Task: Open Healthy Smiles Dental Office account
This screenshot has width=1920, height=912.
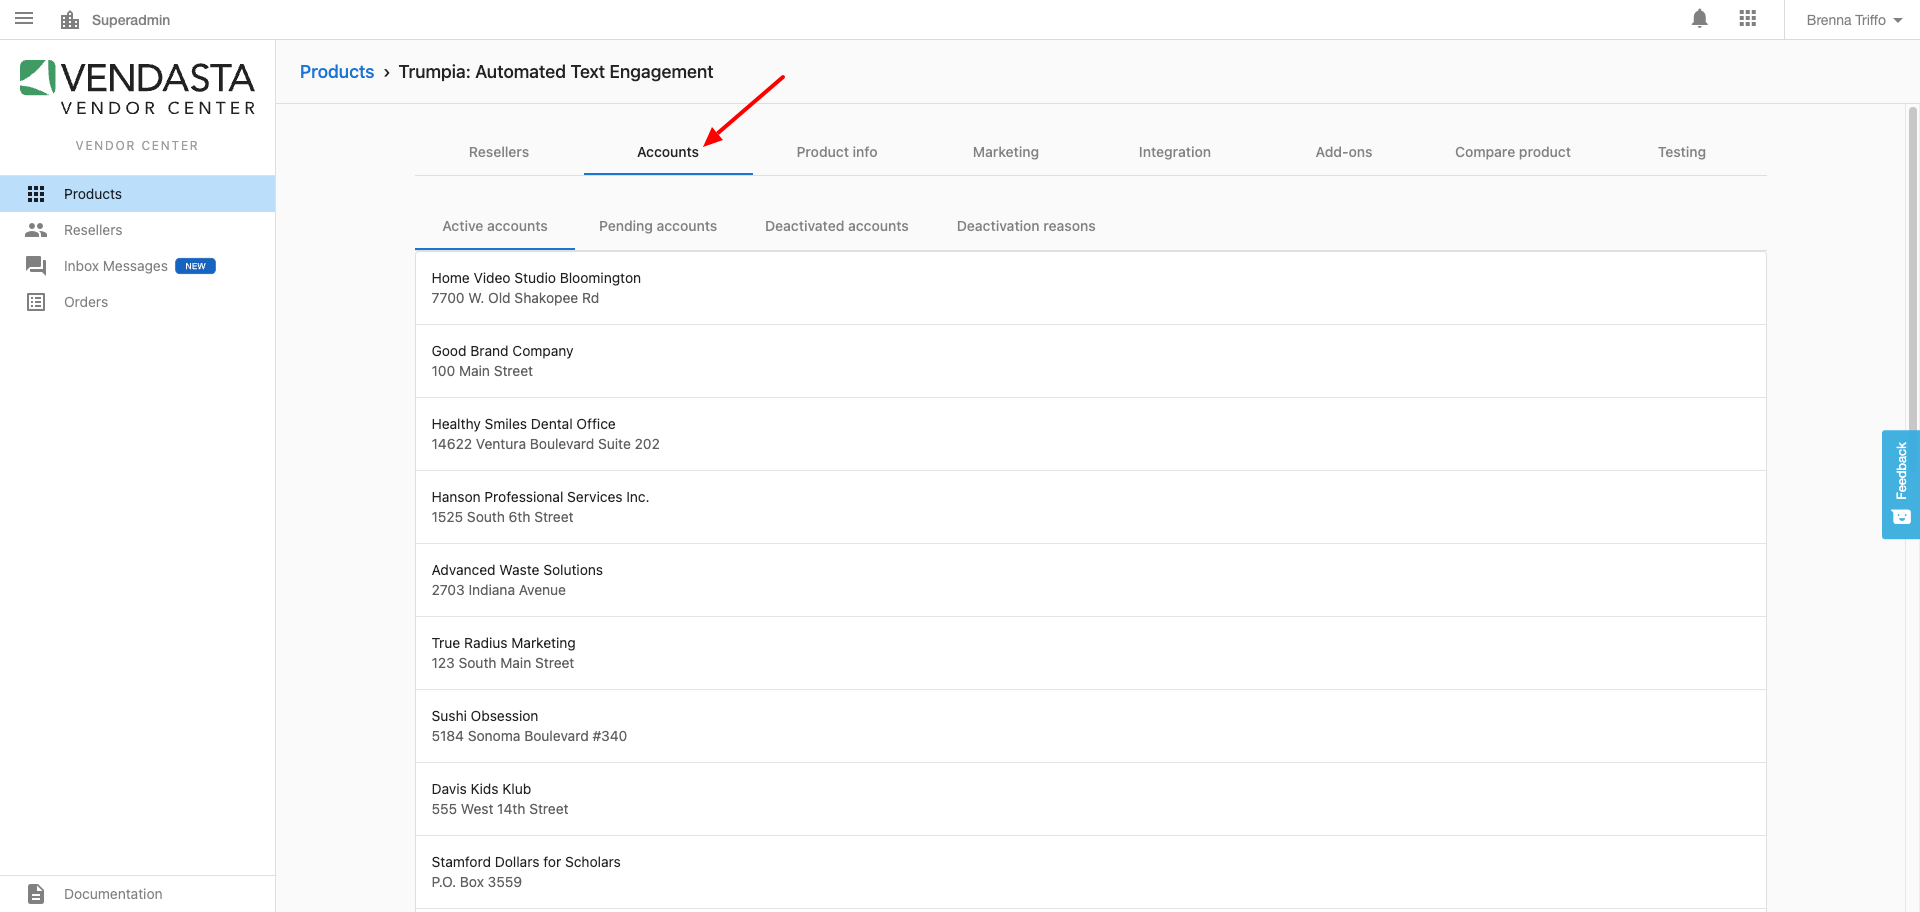Action: click(x=1090, y=434)
